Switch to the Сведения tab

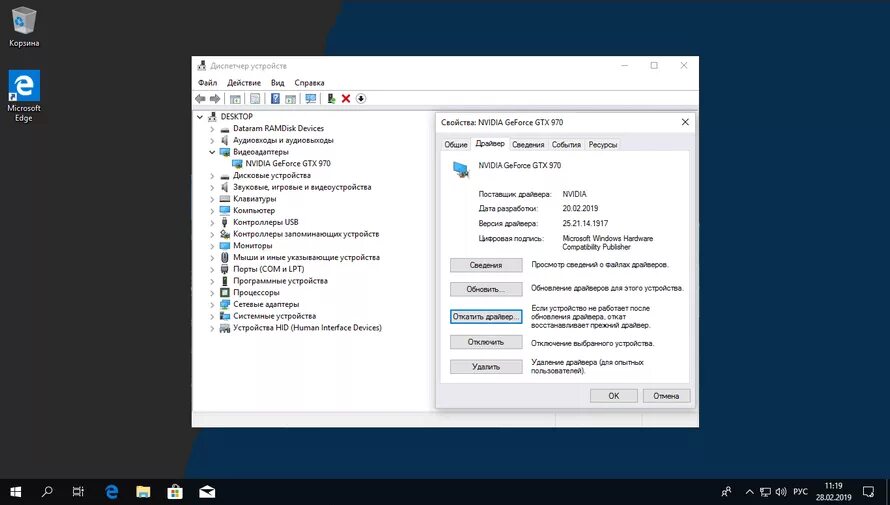pos(528,145)
